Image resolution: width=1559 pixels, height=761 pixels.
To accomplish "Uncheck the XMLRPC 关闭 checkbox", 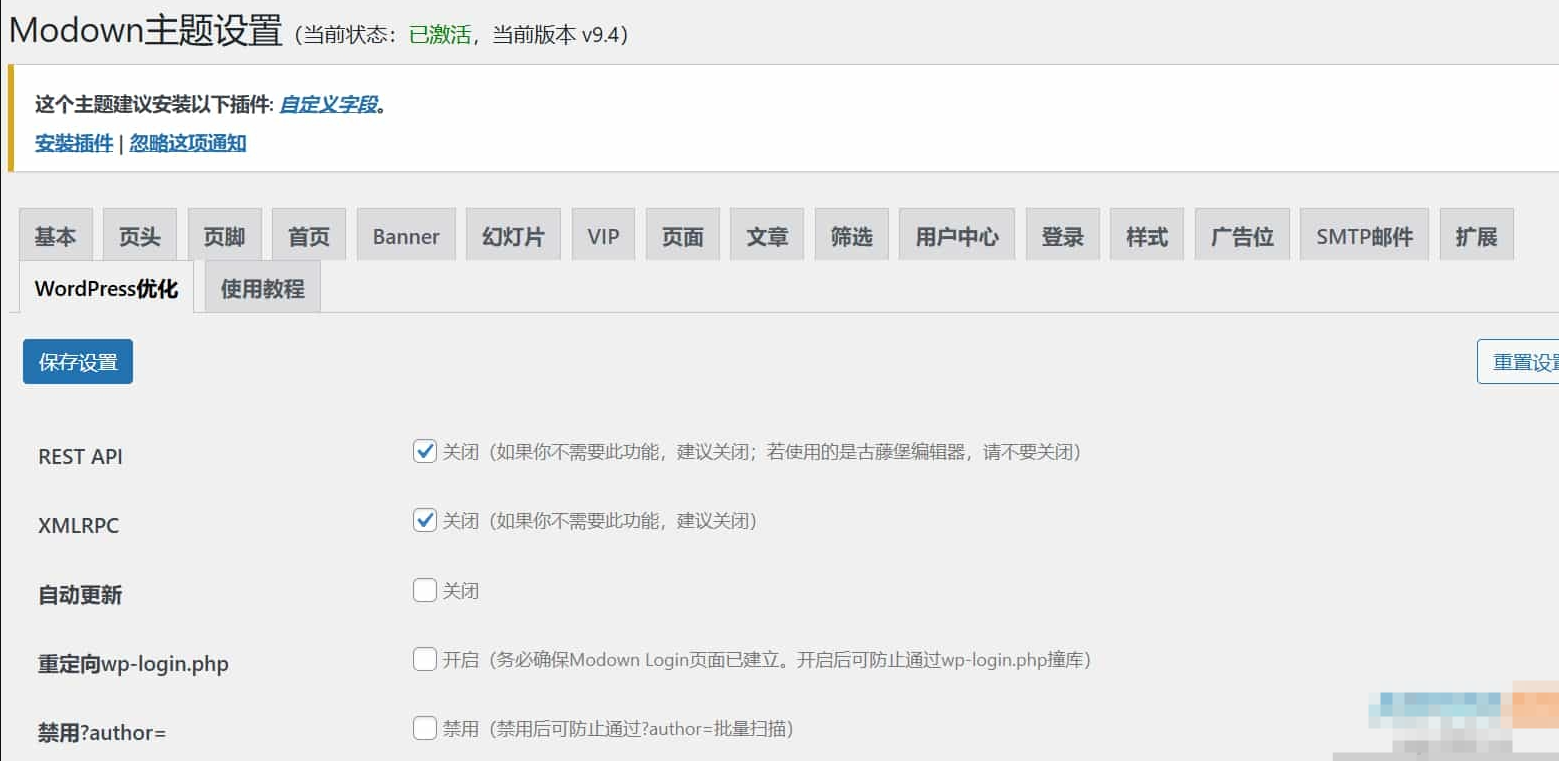I will coord(424,521).
